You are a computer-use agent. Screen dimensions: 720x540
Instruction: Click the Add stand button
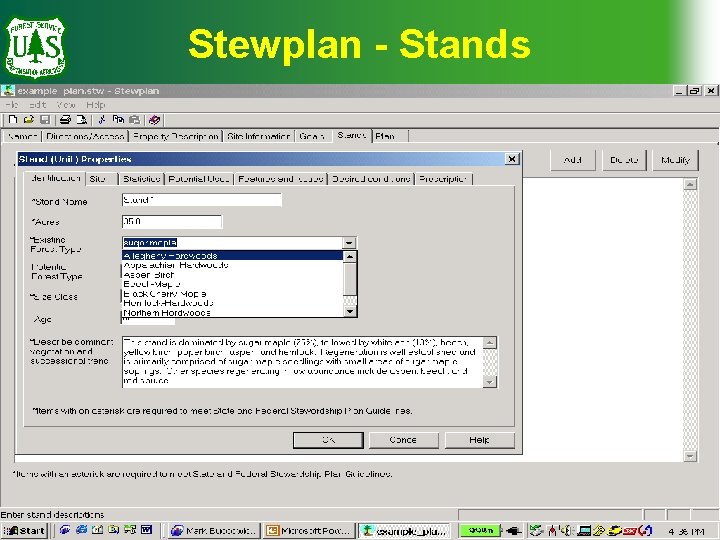pos(573,160)
